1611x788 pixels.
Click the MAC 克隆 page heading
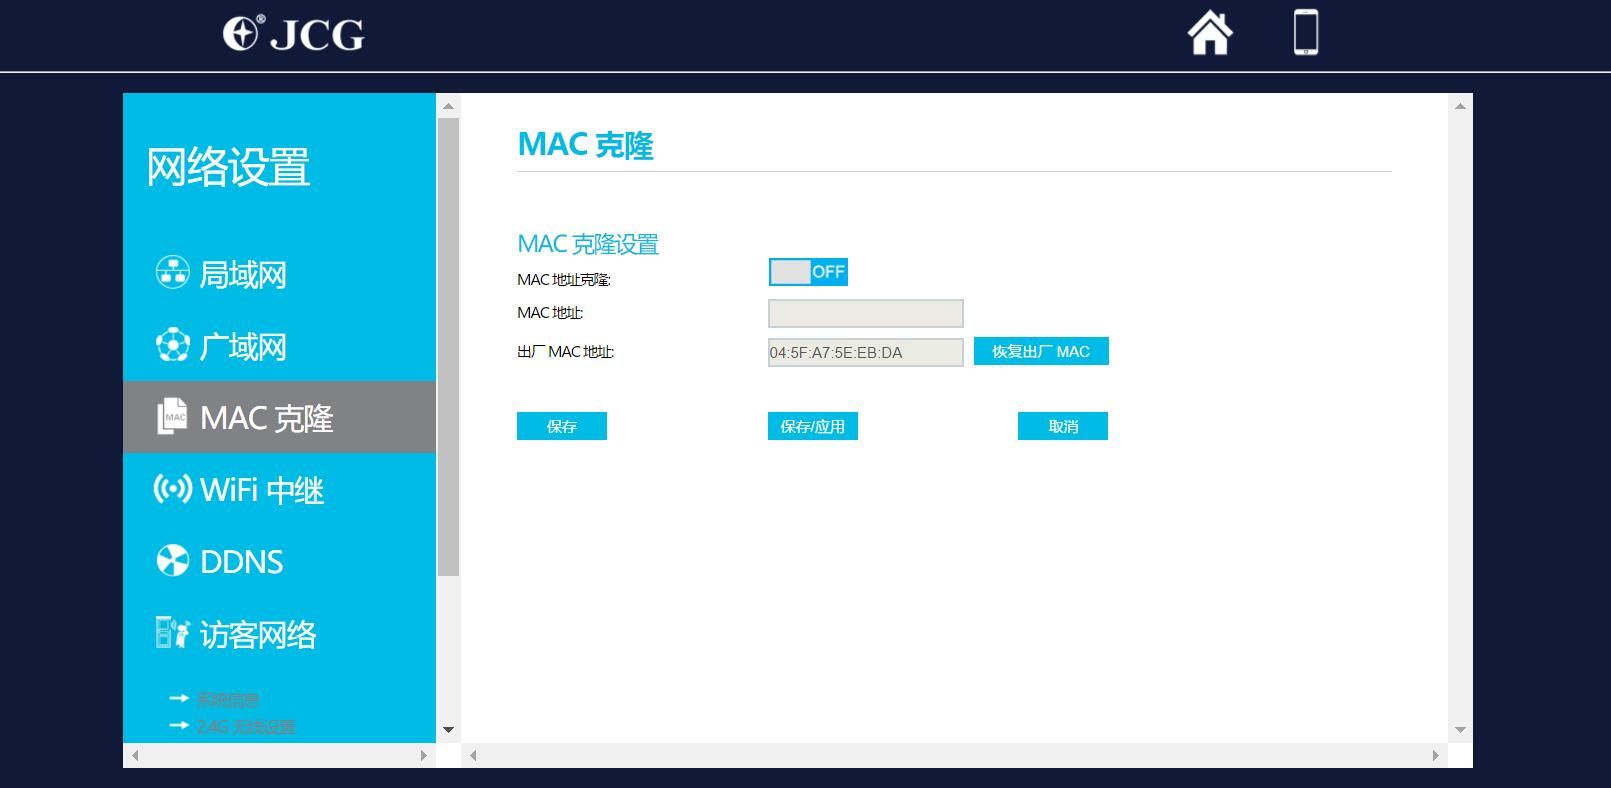click(x=585, y=145)
